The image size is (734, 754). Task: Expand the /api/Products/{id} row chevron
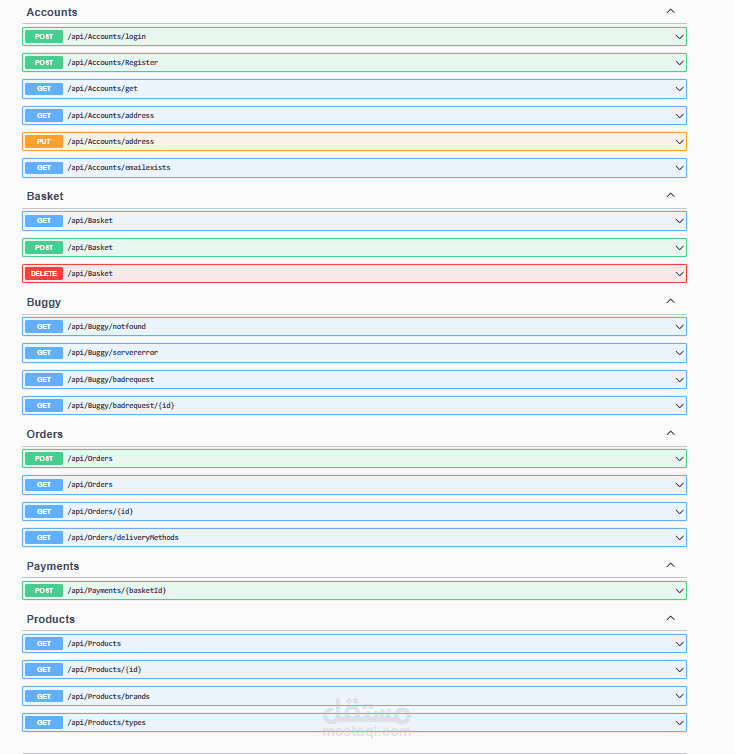tap(679, 669)
